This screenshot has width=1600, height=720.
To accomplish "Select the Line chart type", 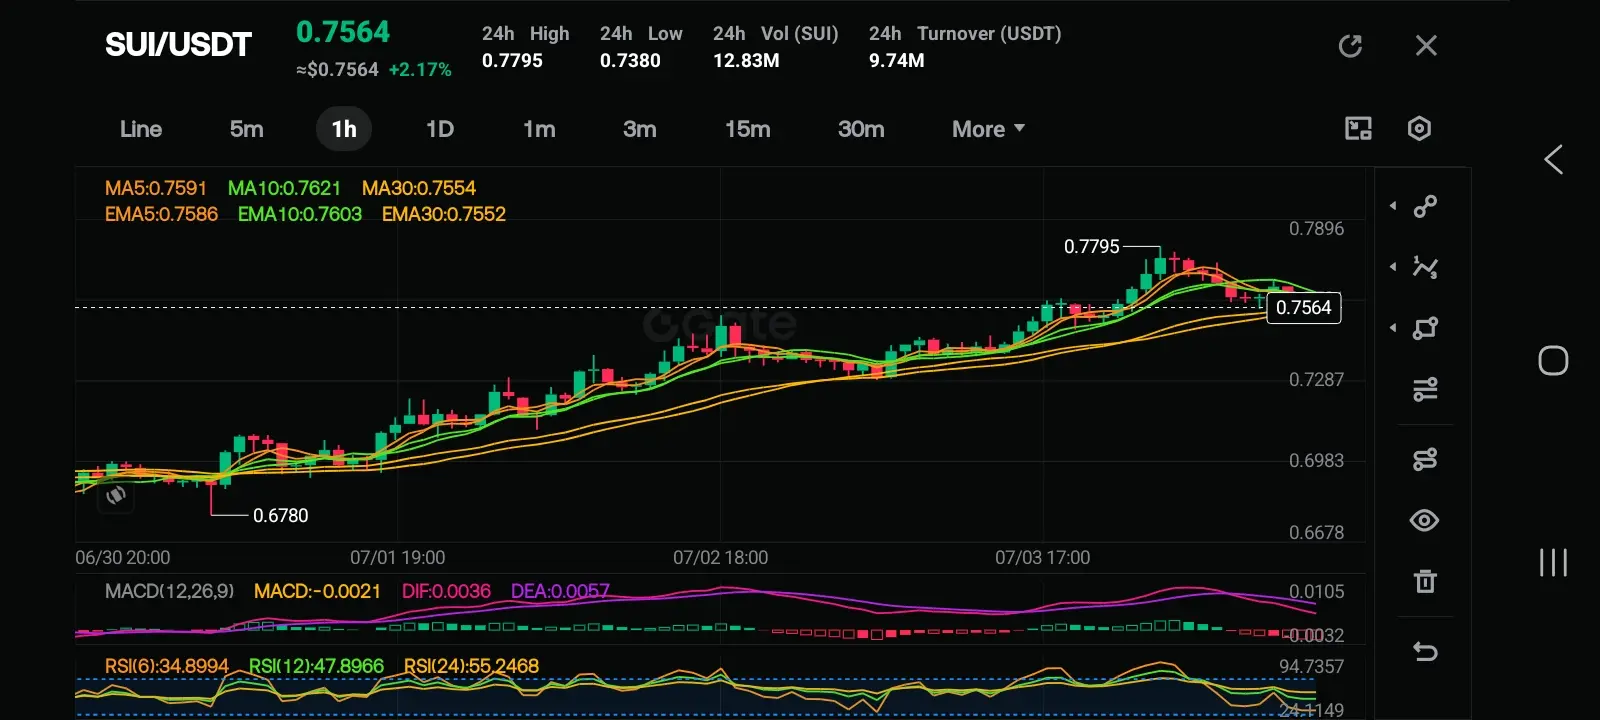I will click(x=141, y=129).
